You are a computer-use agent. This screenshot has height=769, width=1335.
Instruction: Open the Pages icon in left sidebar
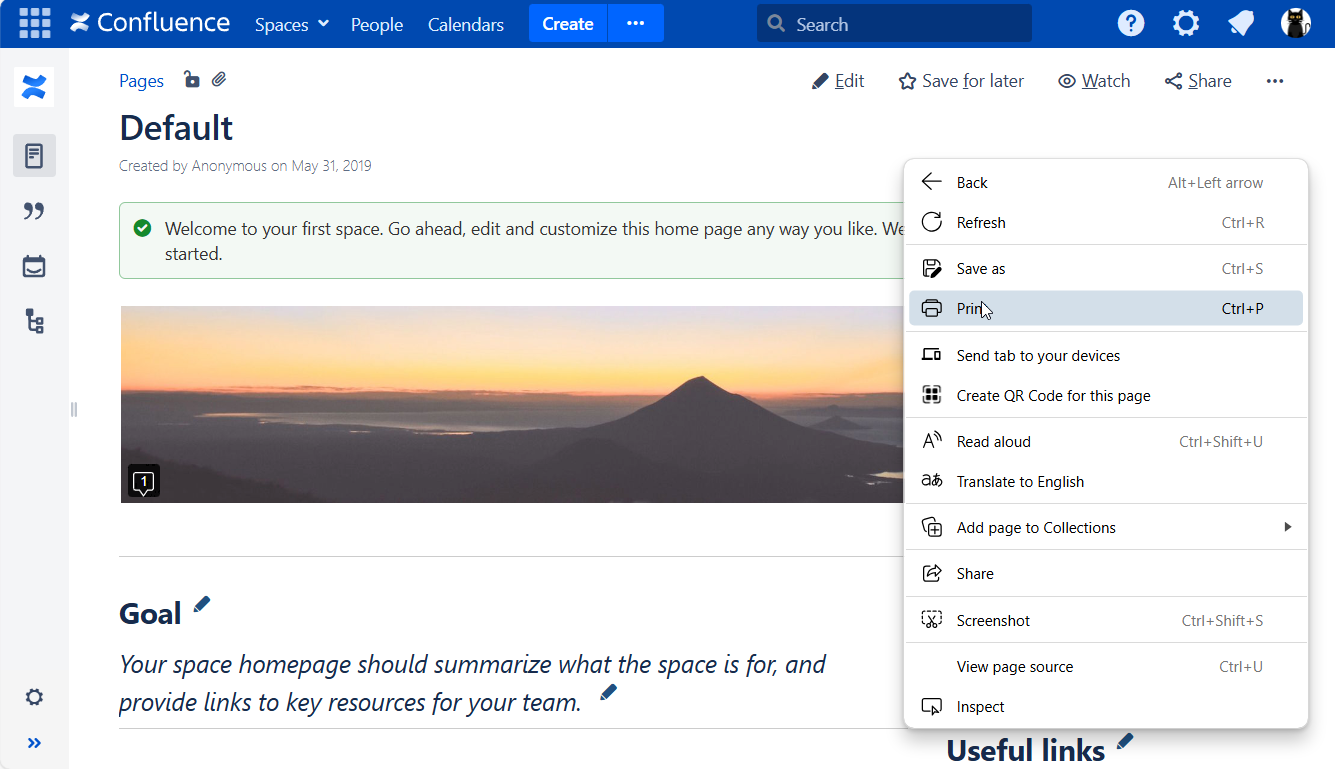coord(34,156)
